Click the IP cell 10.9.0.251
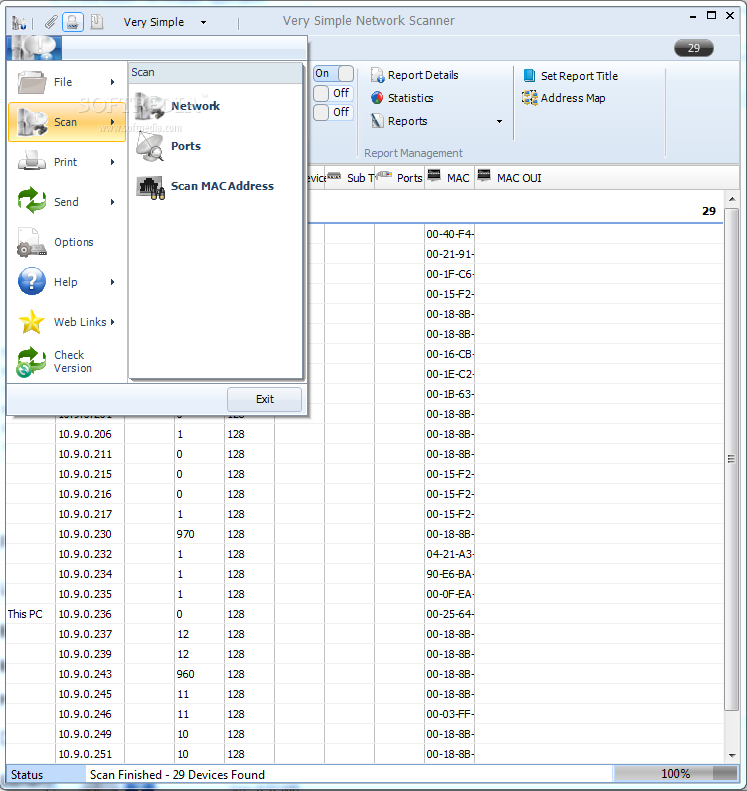The image size is (747, 791). pos(90,754)
